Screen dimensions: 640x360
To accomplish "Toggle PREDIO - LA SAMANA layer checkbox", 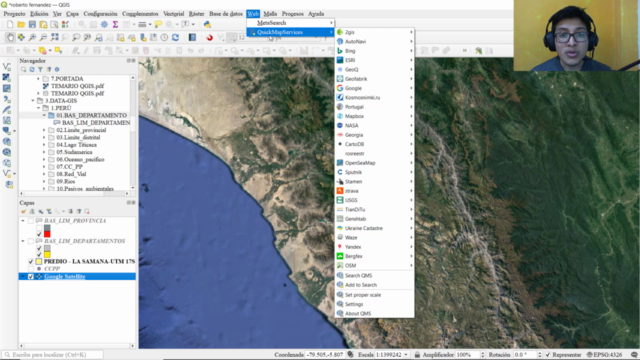I will click(31, 261).
